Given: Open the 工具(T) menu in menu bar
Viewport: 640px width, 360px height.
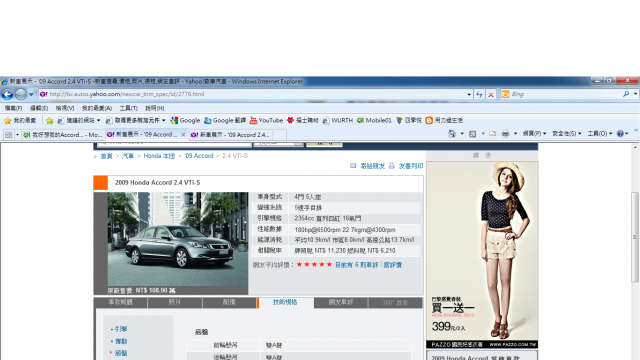Looking at the screenshot, I should pyautogui.click(x=128, y=108).
